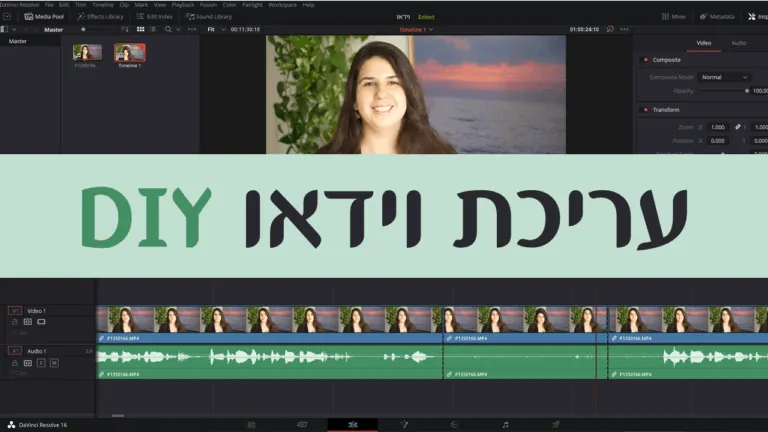
Task: Click the zoom link chain icon in Transform
Action: 738,127
